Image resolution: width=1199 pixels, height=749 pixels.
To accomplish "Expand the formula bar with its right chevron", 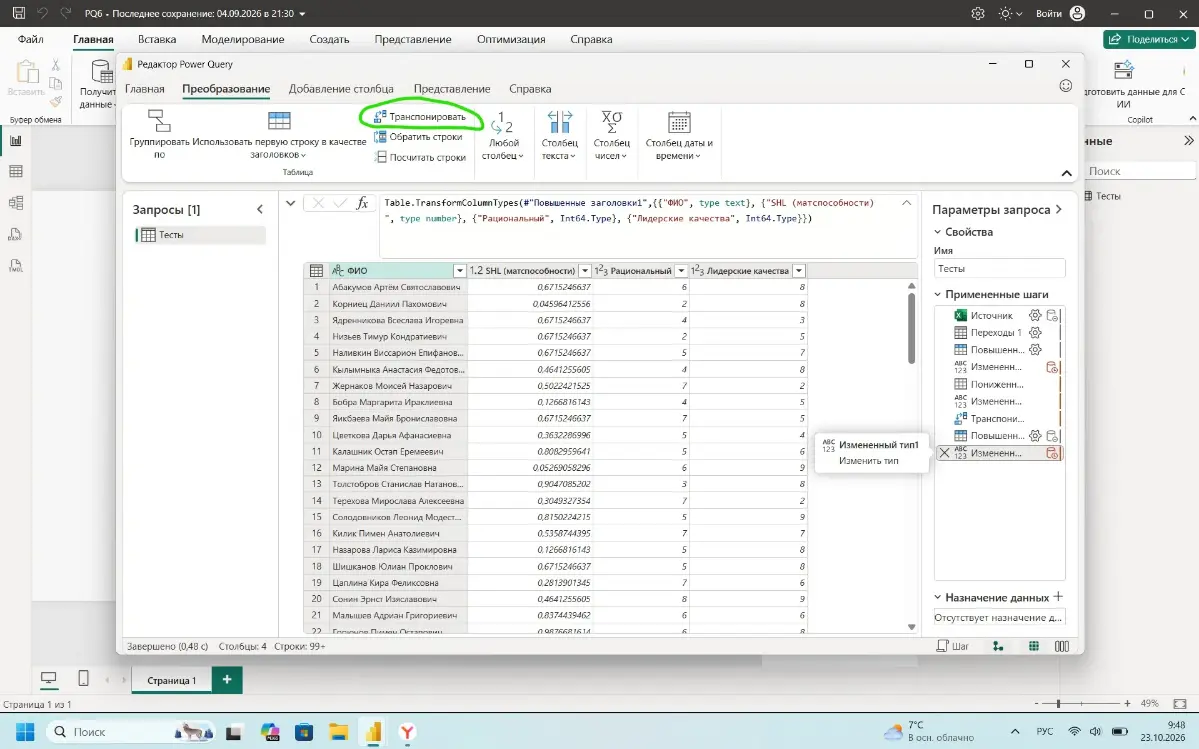I will [906, 203].
